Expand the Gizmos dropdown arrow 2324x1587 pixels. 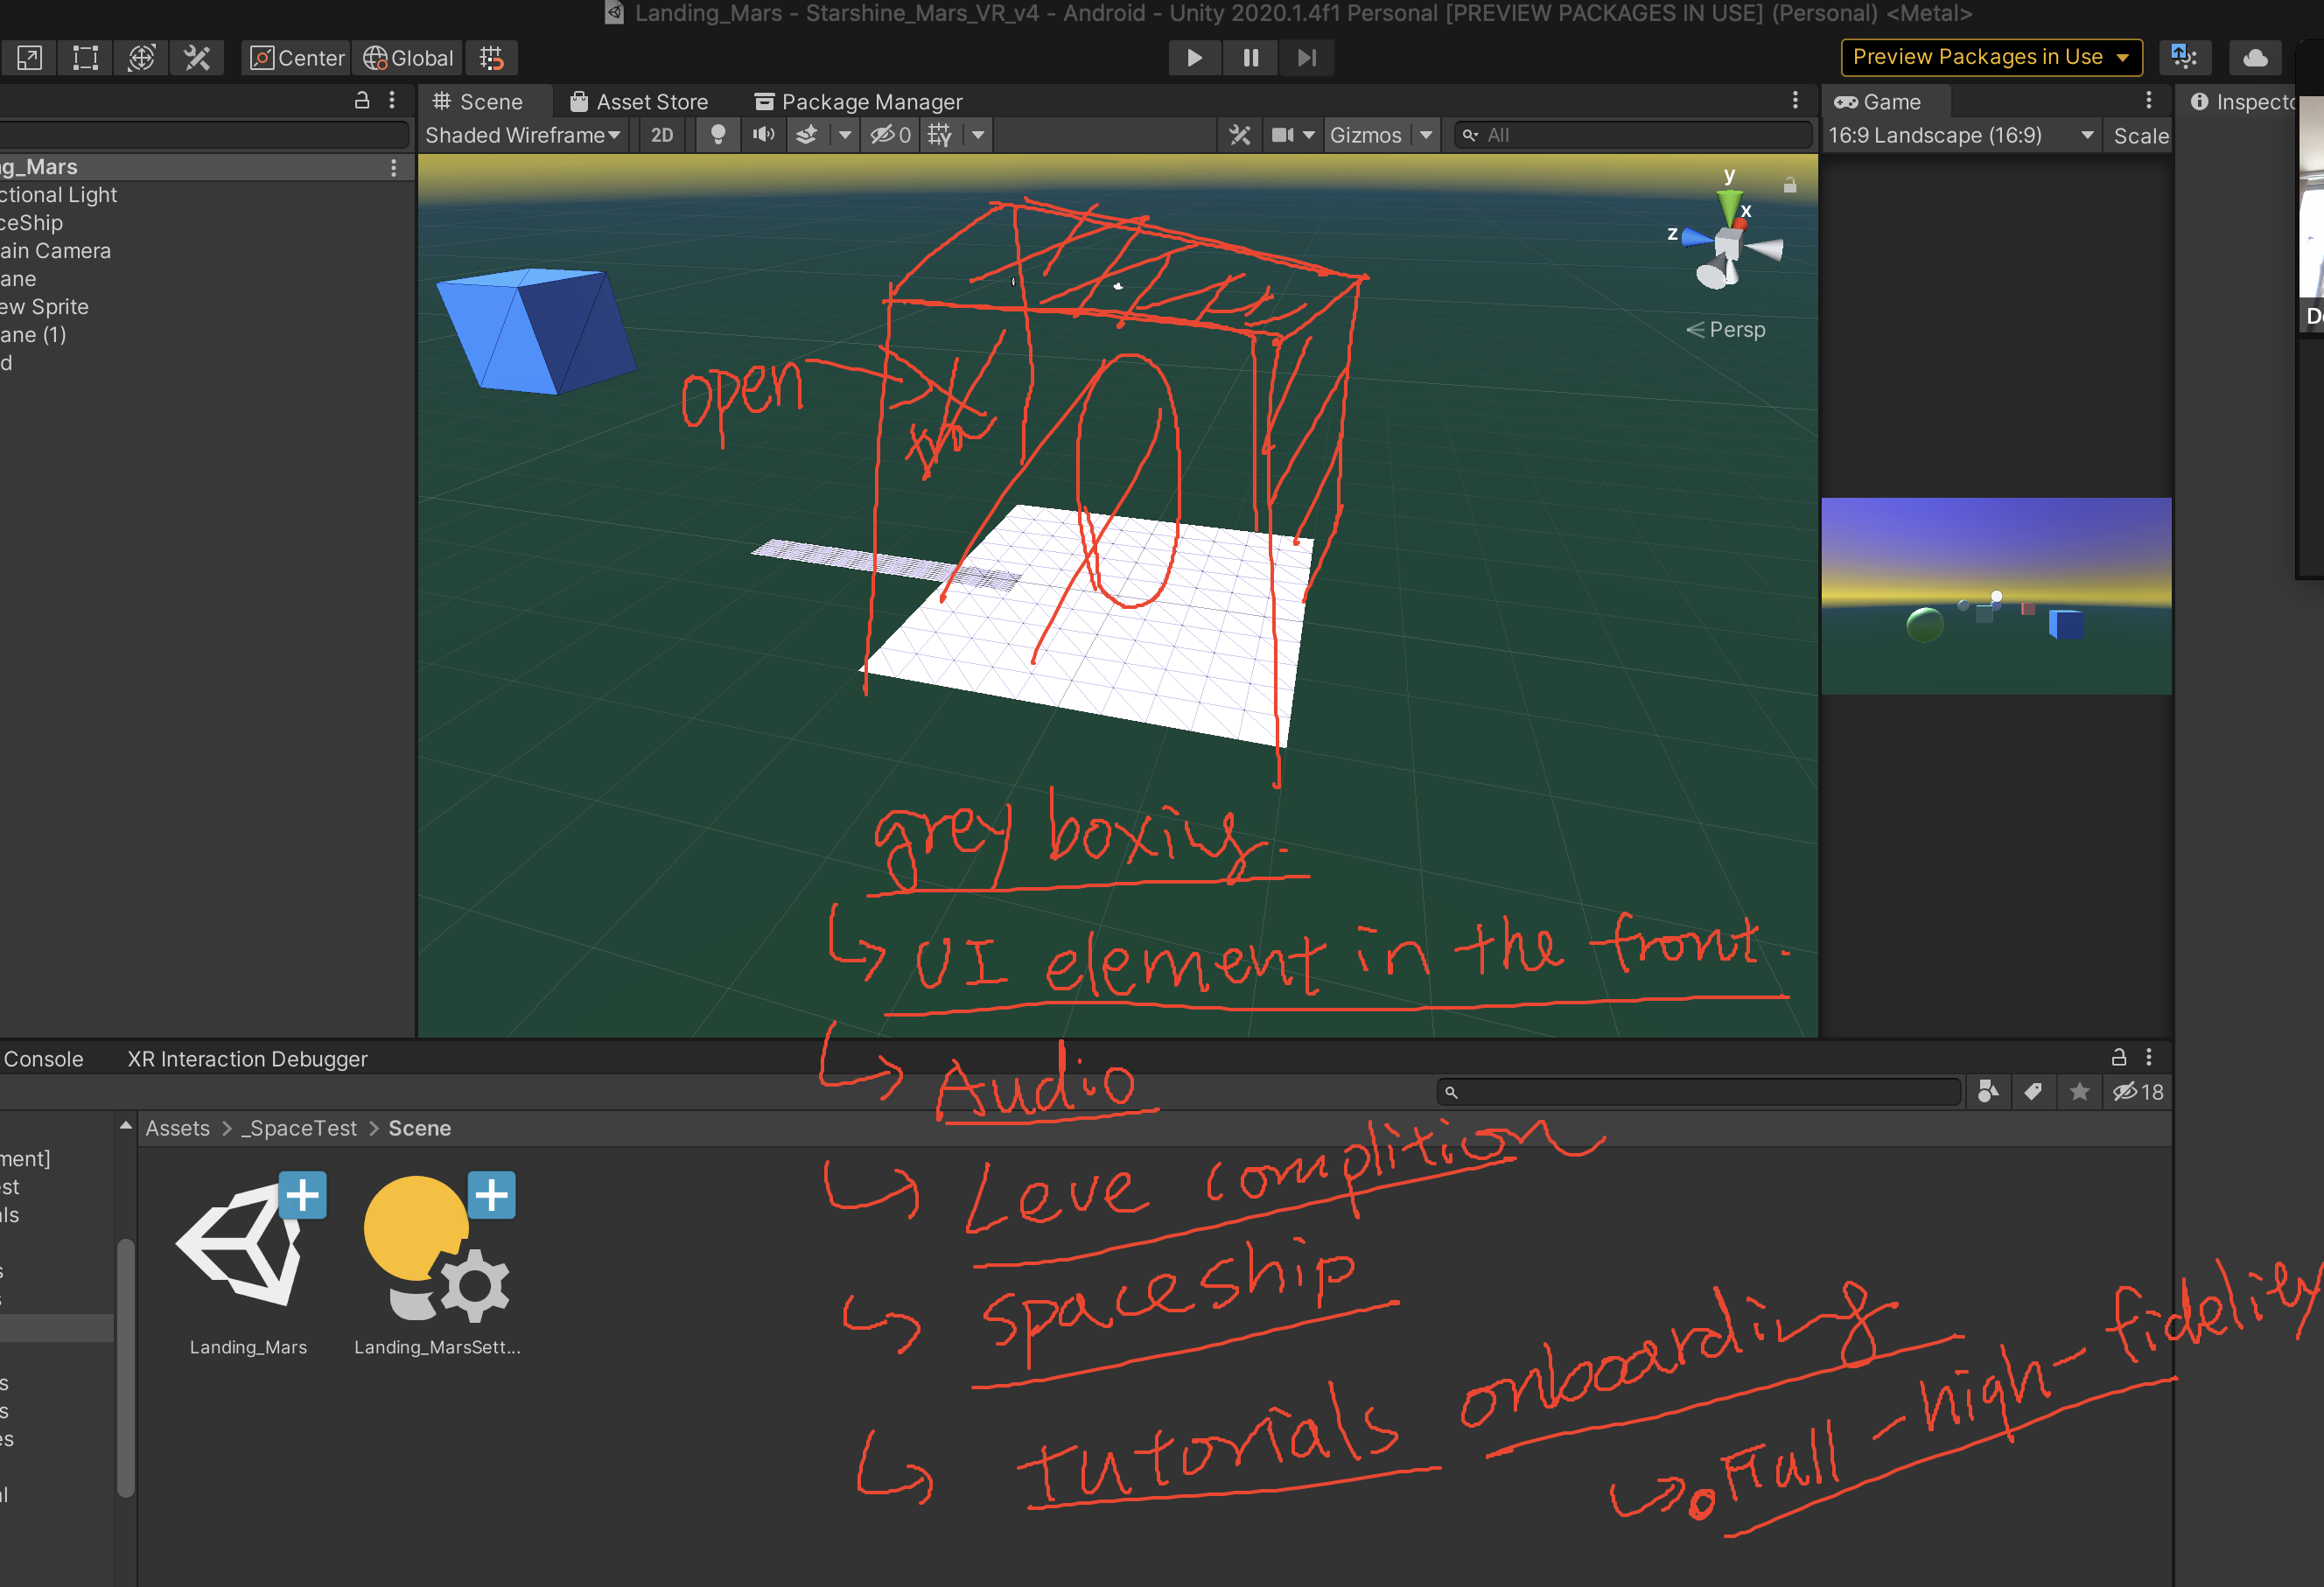pyautogui.click(x=1426, y=135)
